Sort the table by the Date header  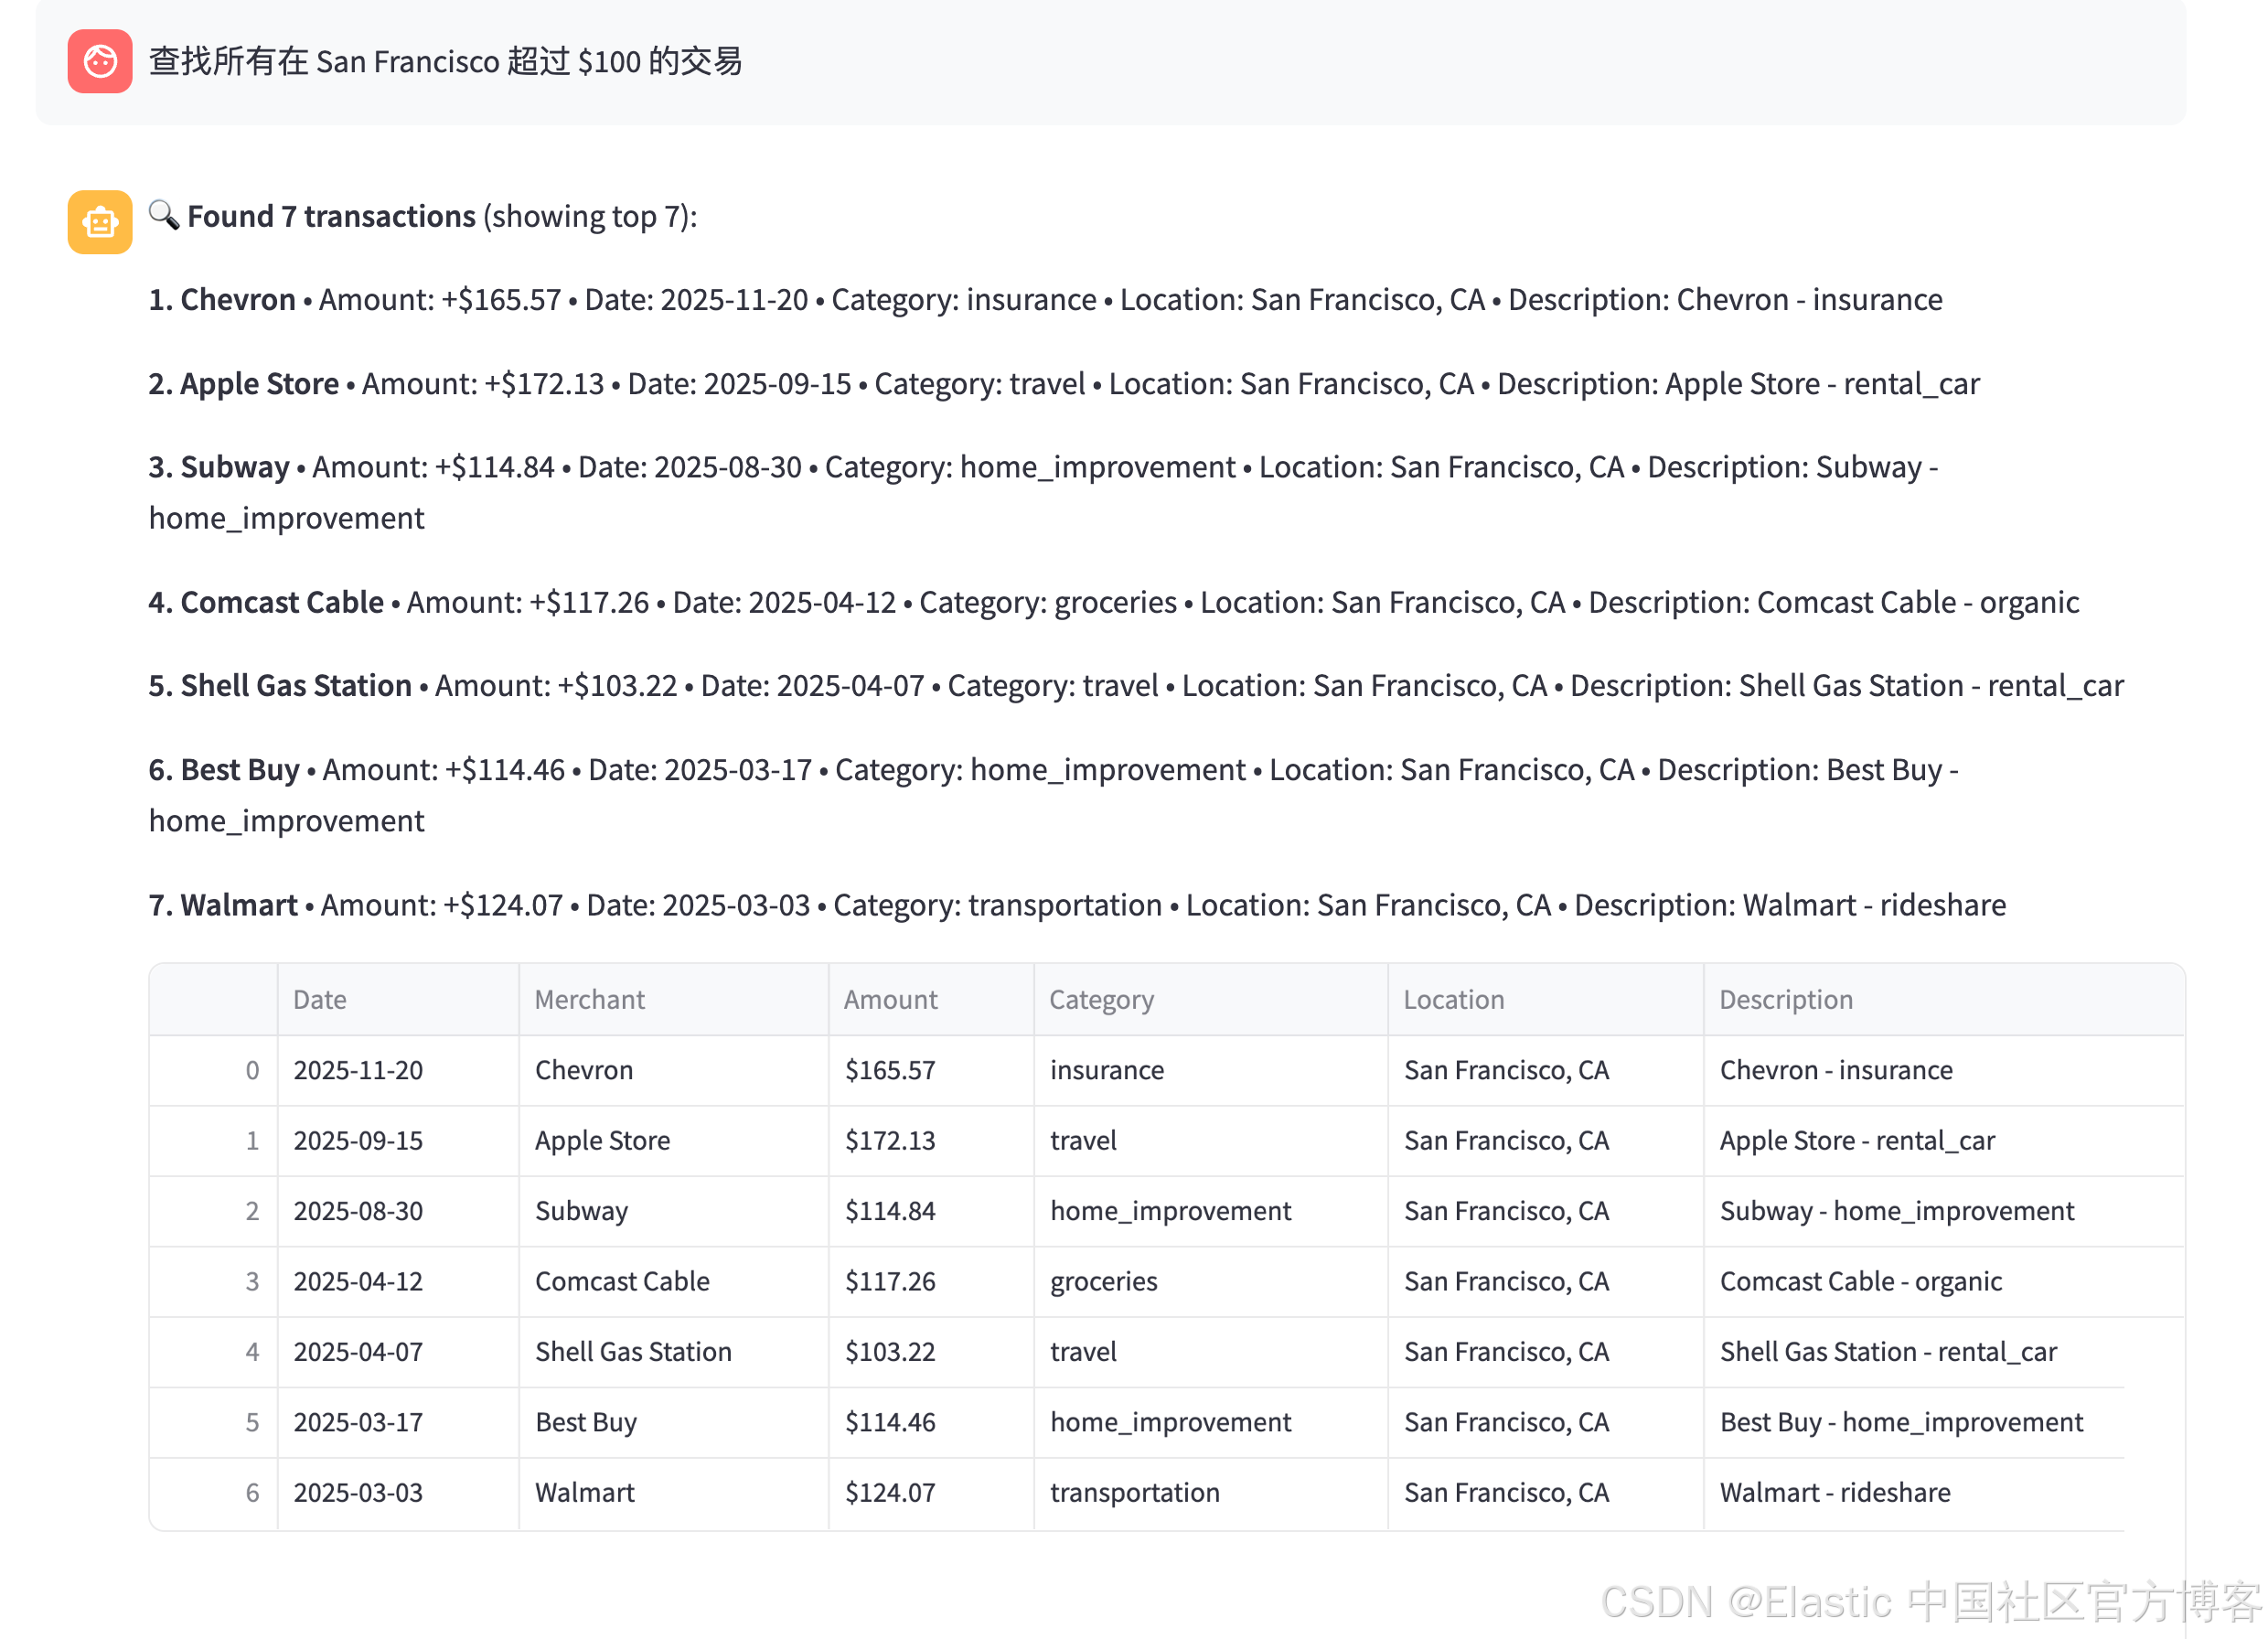[x=398, y=1000]
